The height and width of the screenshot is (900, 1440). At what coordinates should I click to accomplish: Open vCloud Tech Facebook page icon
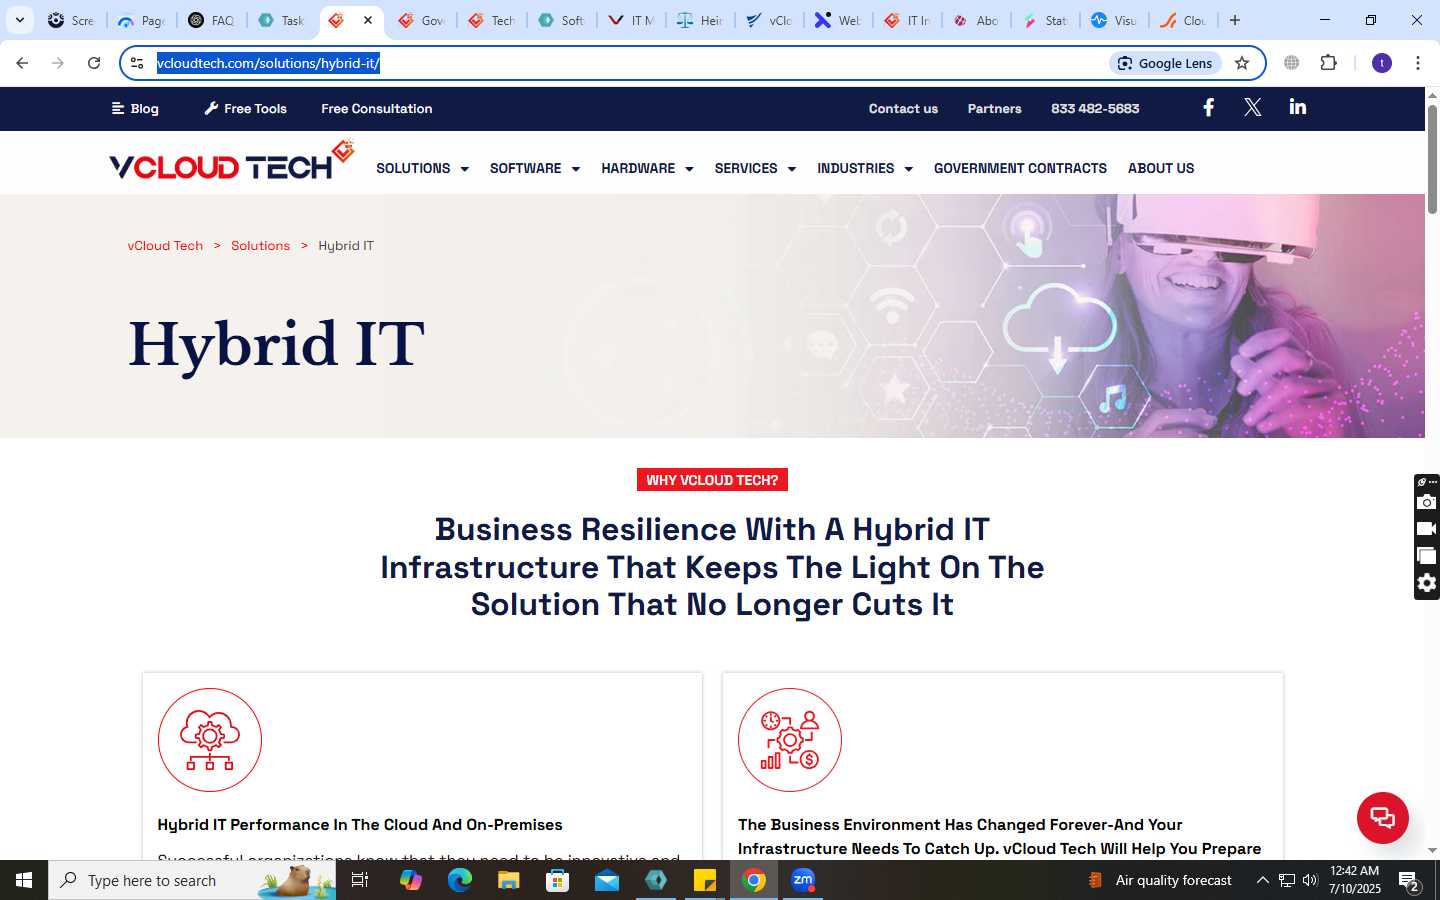(1208, 107)
